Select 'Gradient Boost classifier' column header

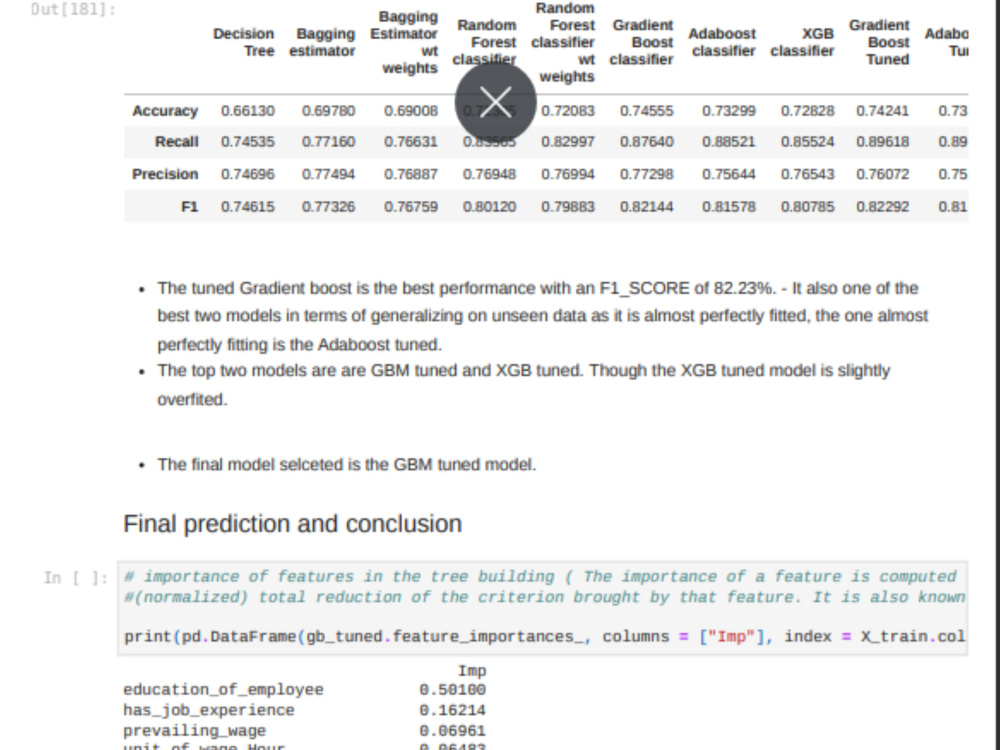tap(642, 42)
